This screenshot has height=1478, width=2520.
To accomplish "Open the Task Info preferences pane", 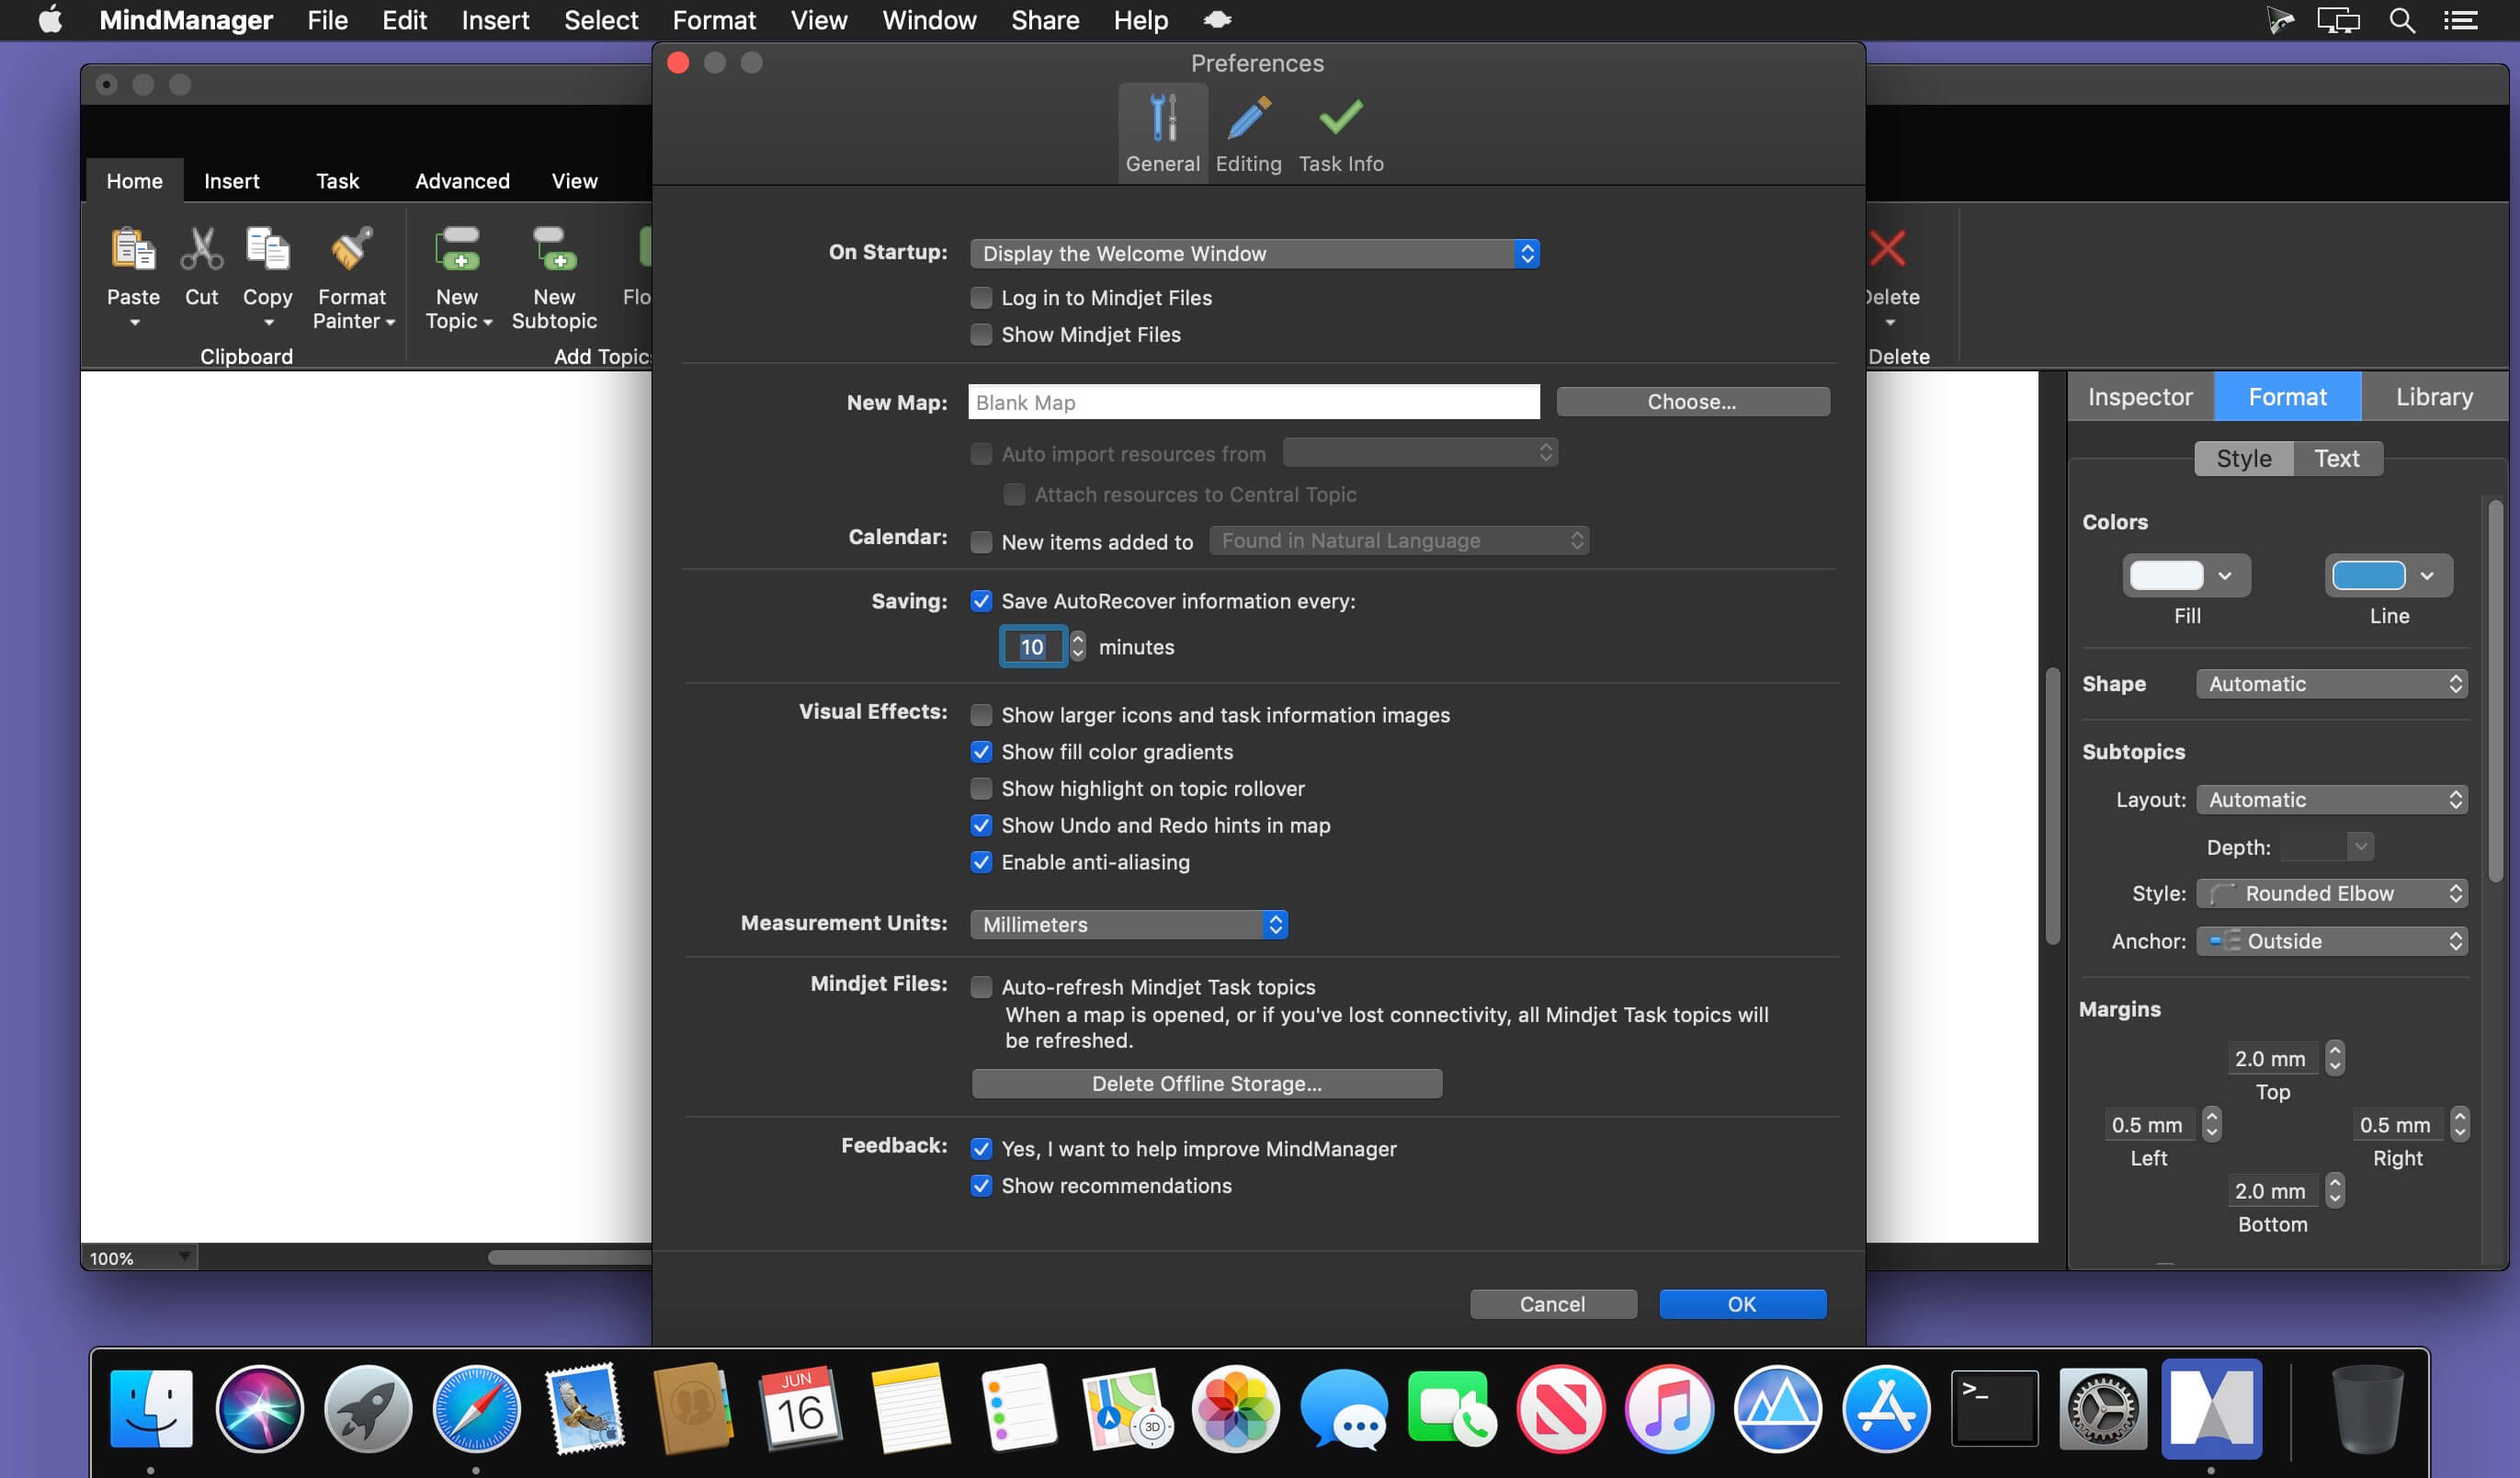I will point(1340,133).
